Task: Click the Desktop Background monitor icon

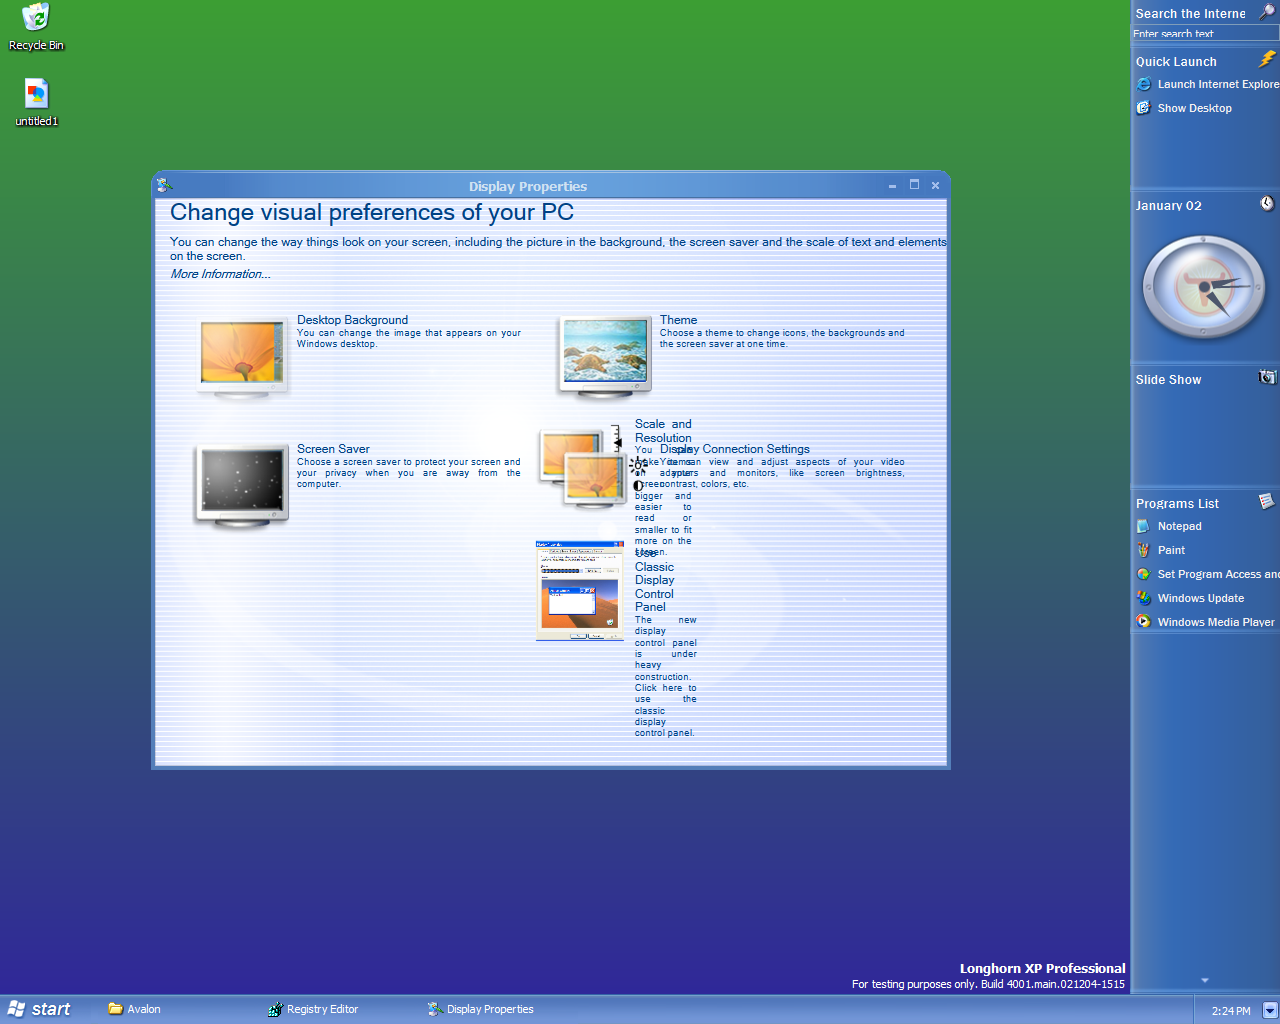Action: 243,357
